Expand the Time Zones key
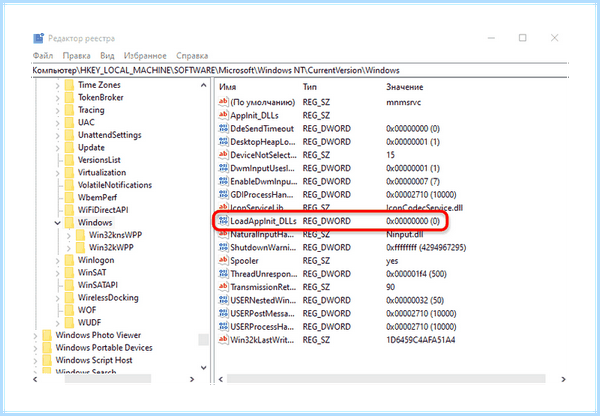 (x=57, y=85)
